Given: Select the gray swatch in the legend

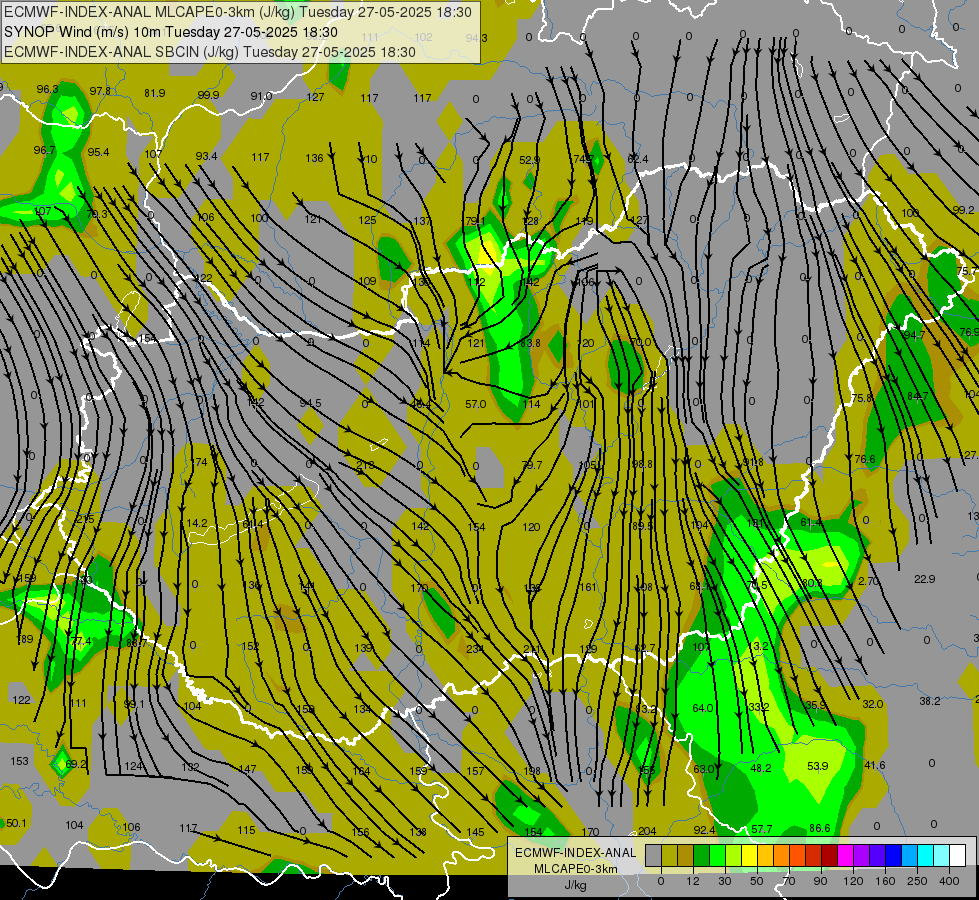Looking at the screenshot, I should 653,855.
